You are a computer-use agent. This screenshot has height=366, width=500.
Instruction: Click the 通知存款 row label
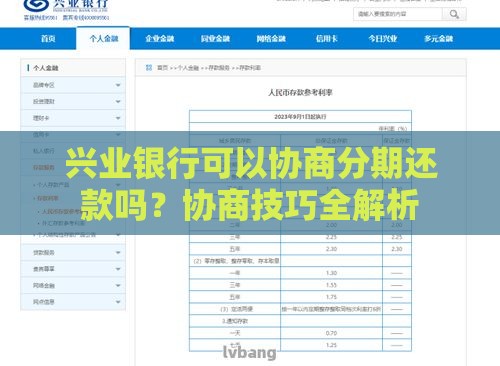click(235, 321)
